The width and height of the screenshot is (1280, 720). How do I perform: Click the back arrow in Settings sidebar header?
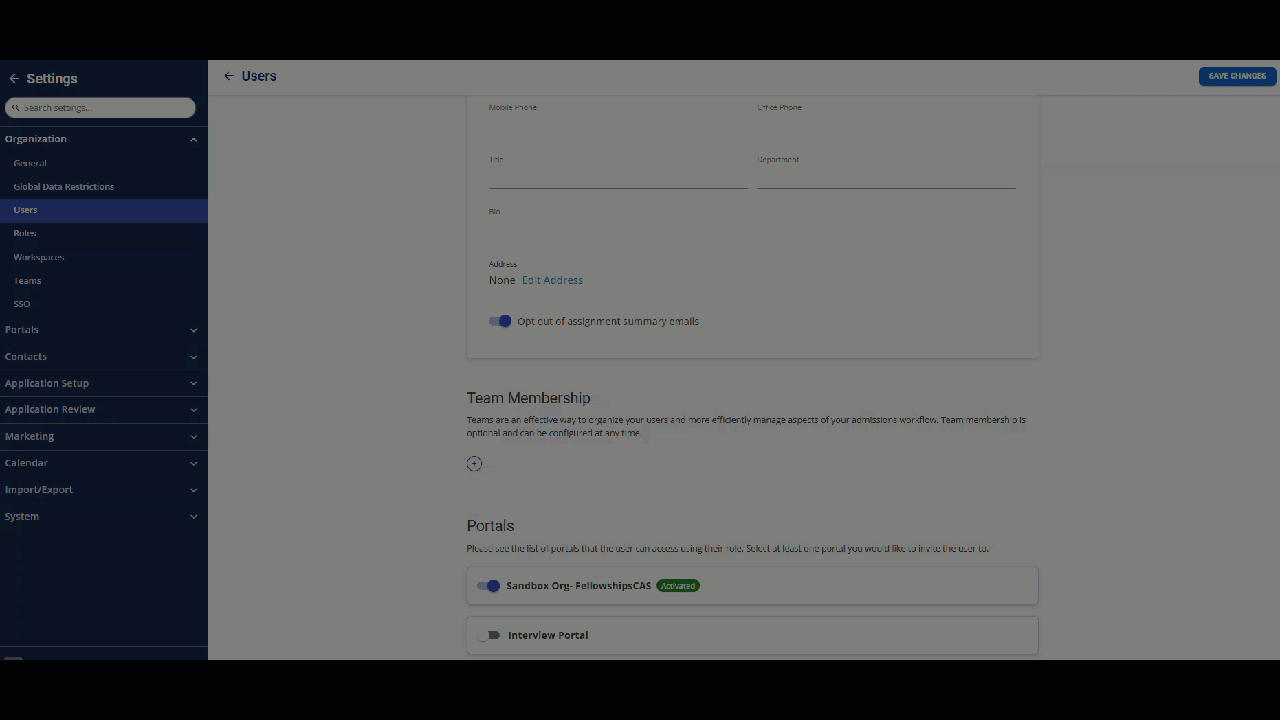tap(14, 78)
